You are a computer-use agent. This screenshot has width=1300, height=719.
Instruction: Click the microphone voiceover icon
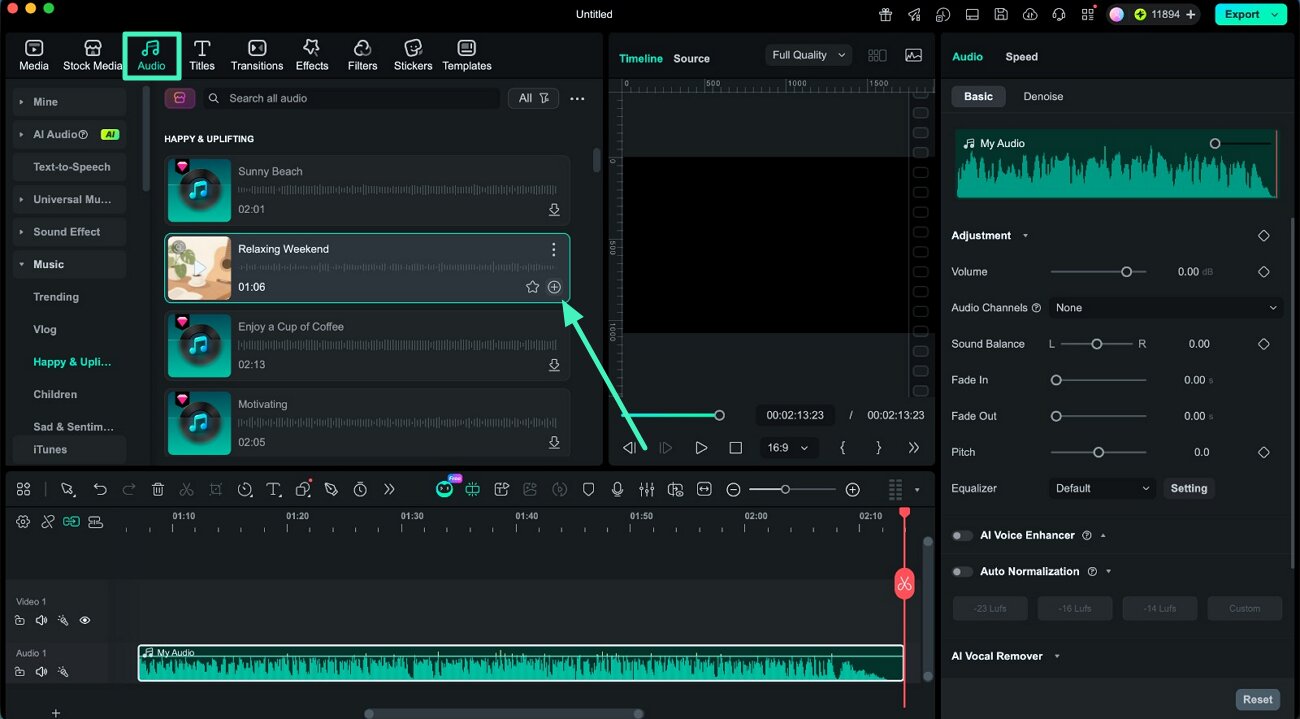coord(618,489)
